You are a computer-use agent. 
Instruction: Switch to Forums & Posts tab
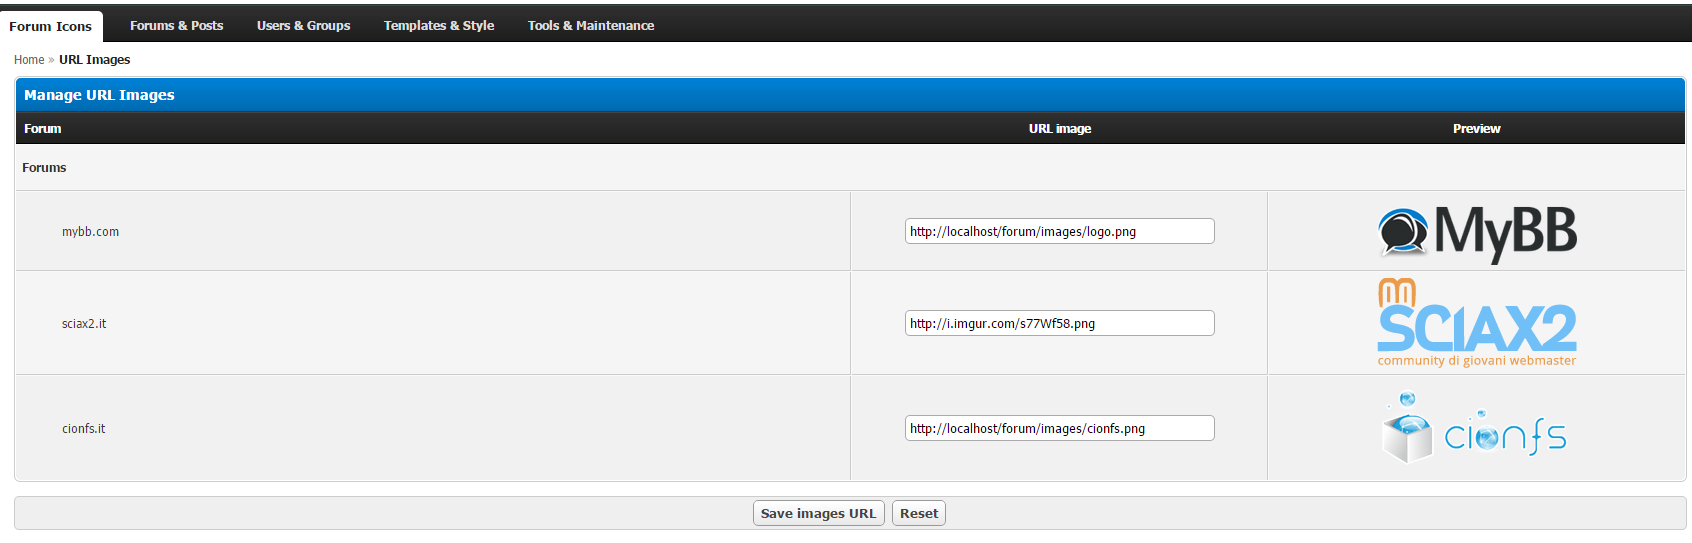coord(176,26)
